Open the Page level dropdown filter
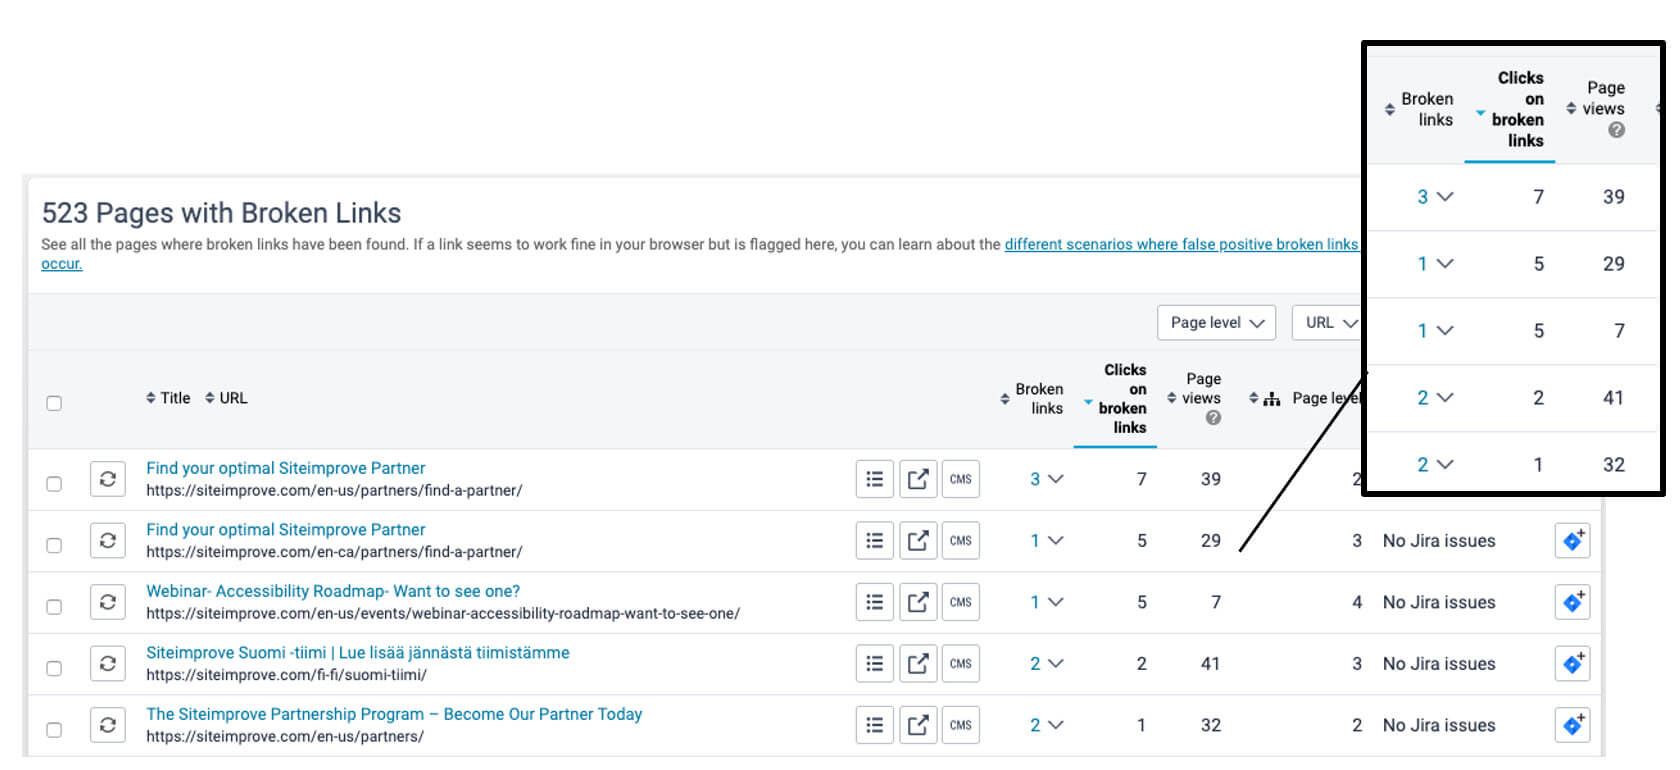 point(1216,323)
